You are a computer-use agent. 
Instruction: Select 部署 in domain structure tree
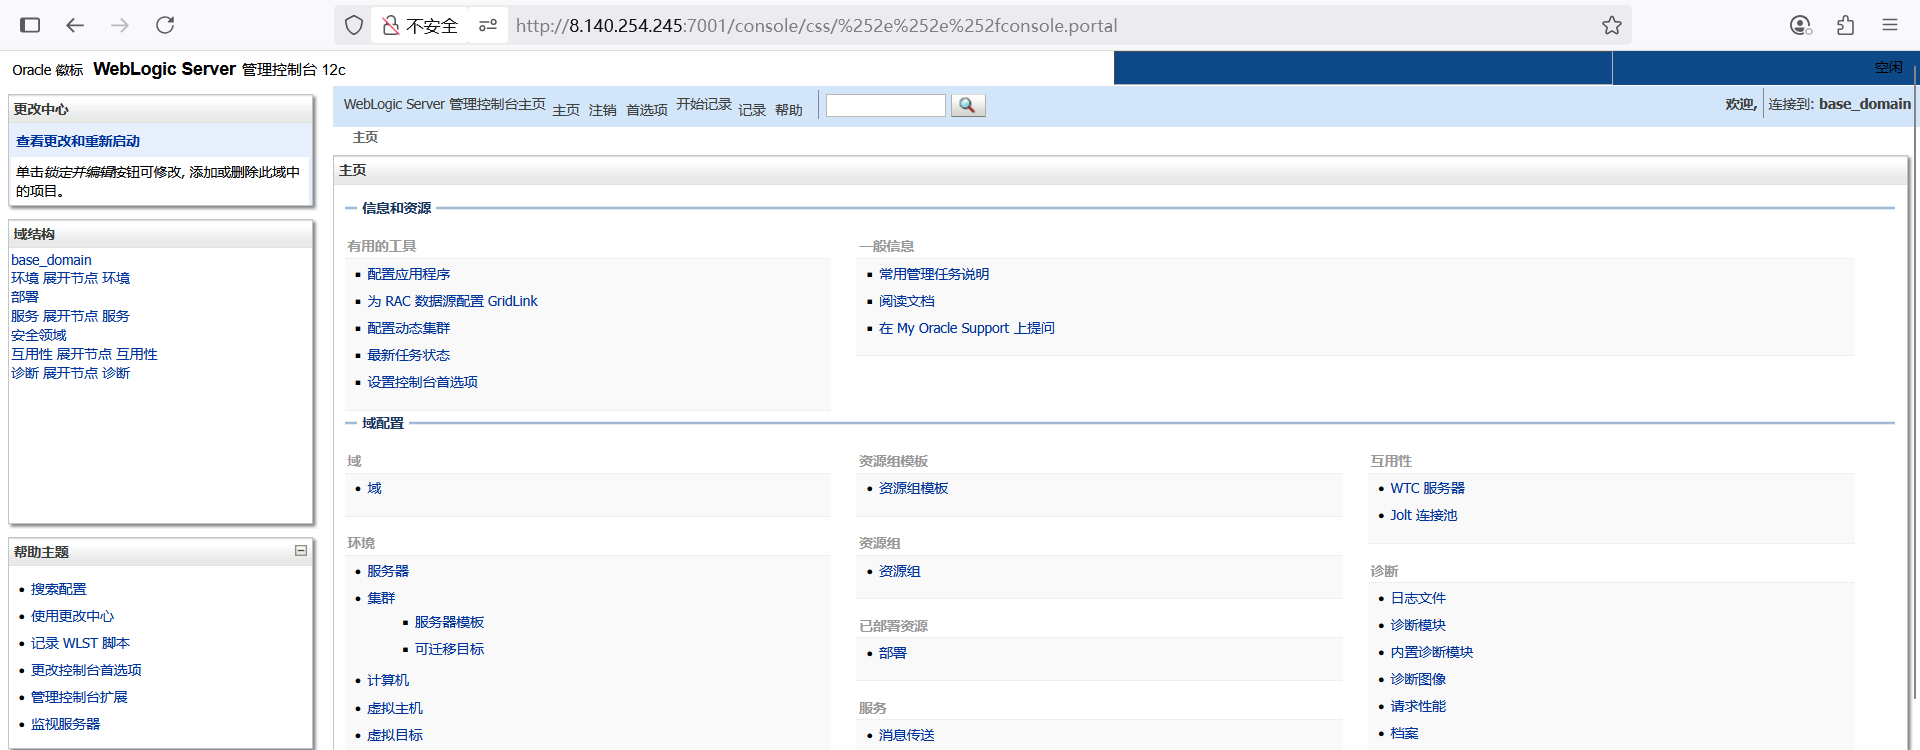click(x=25, y=297)
